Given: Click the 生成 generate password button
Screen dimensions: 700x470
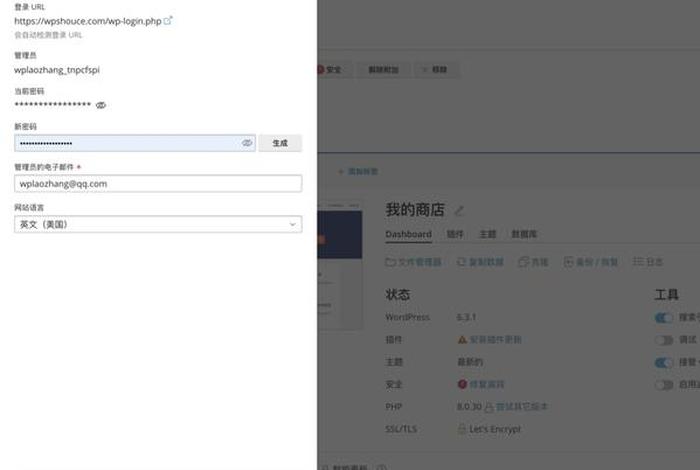Looking at the screenshot, I should point(280,143).
